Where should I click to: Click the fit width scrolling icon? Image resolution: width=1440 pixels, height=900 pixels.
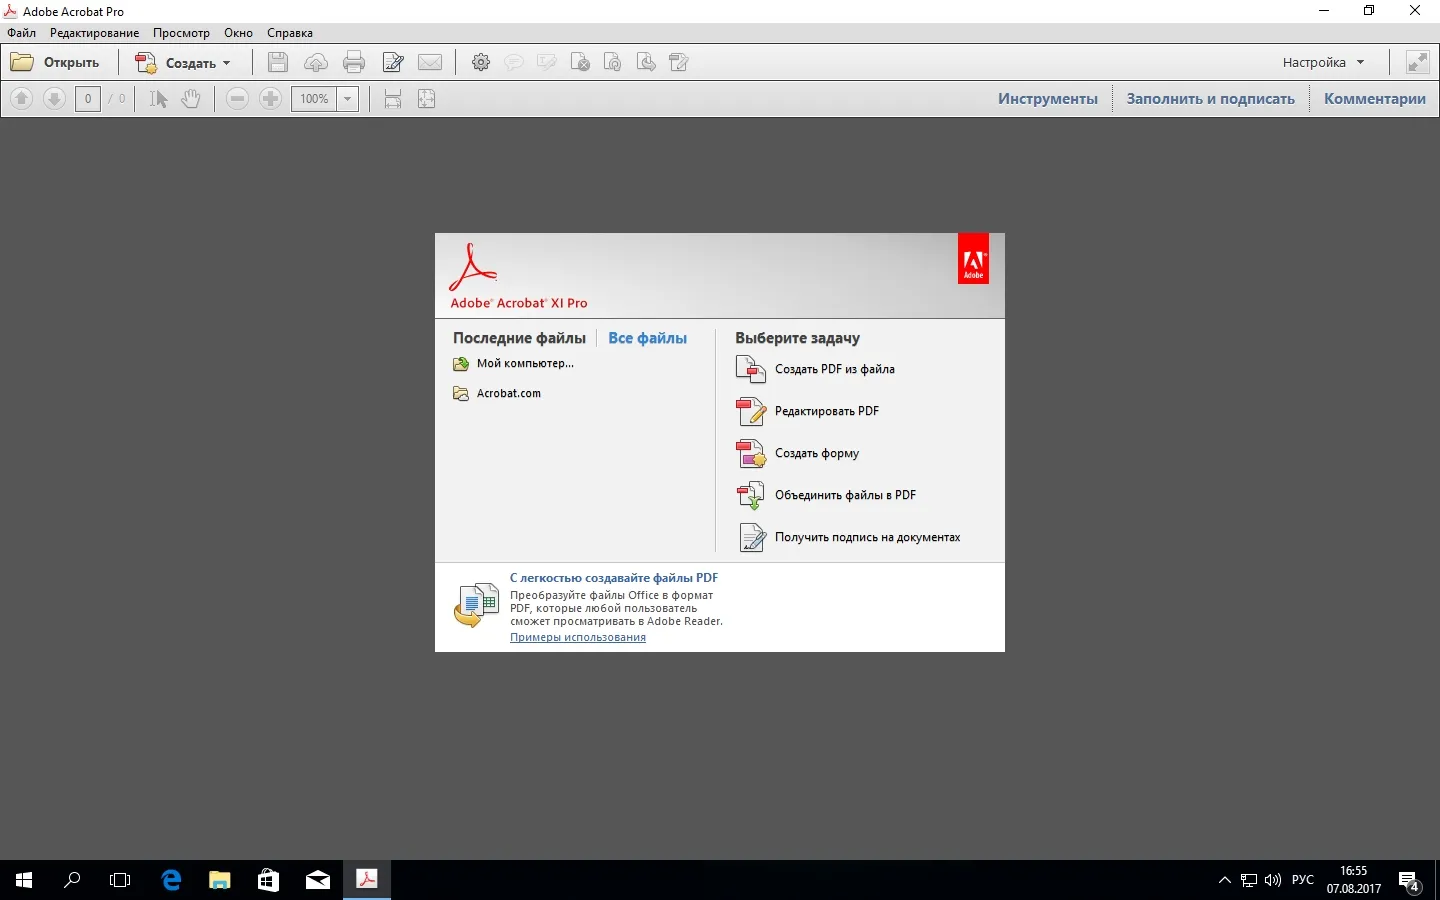pos(393,98)
